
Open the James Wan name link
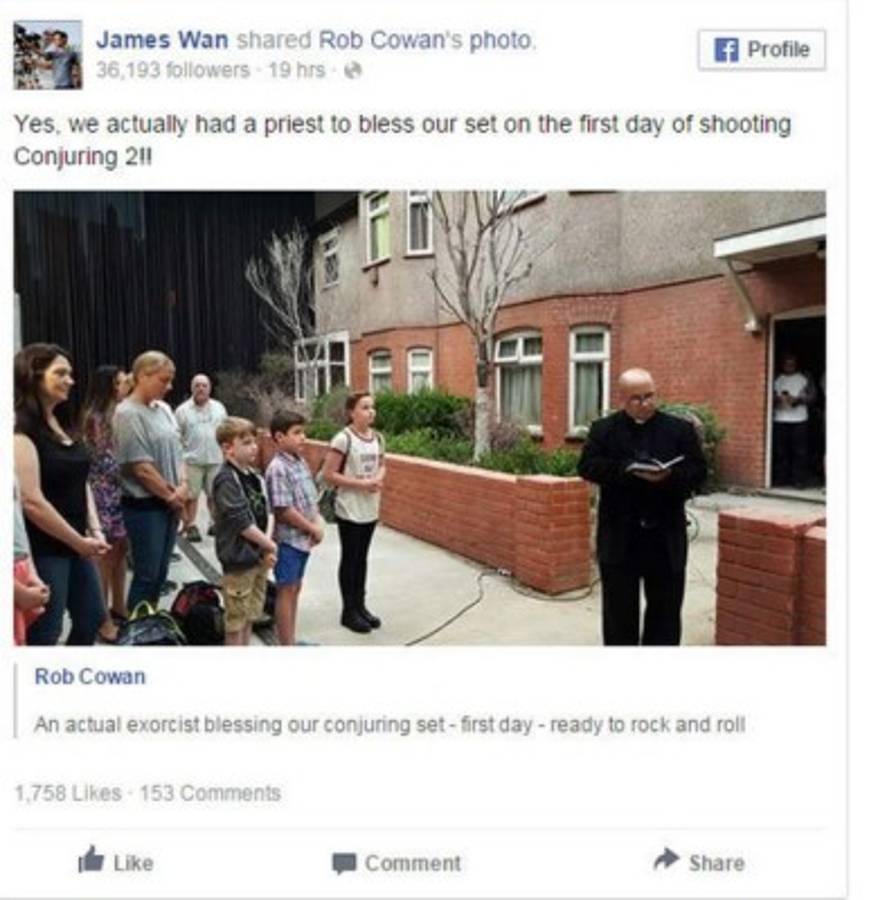tap(162, 40)
